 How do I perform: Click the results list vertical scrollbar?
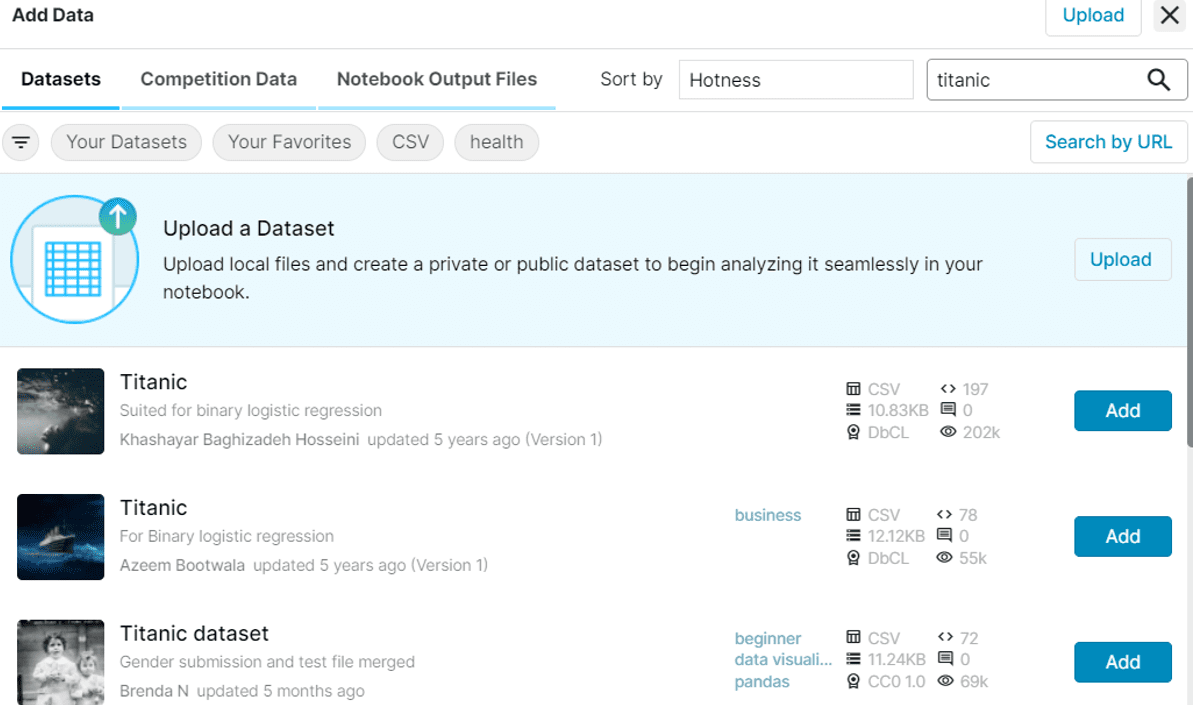click(x=1190, y=312)
